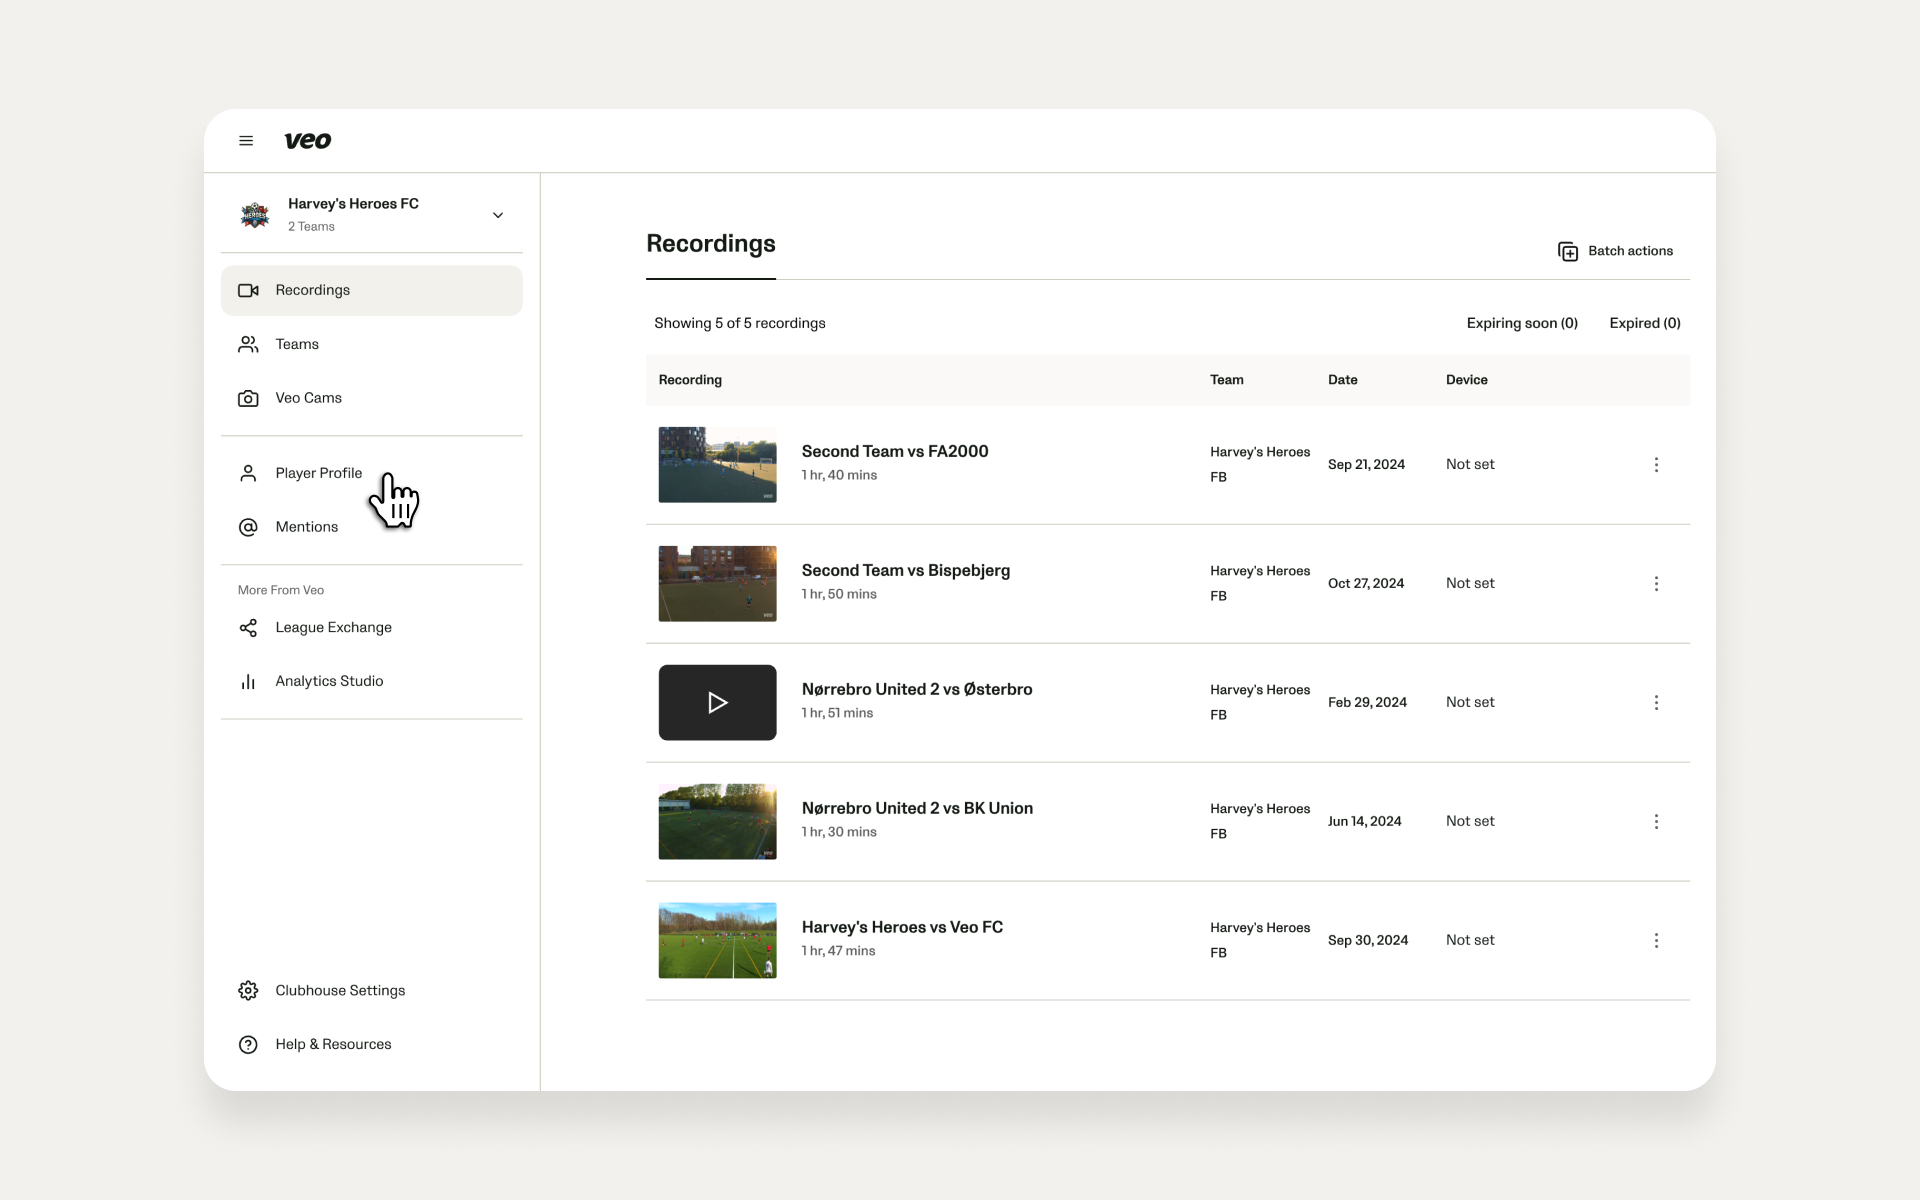Select Recordings in the sidebar
The height and width of the screenshot is (1200, 1920).
(x=372, y=290)
